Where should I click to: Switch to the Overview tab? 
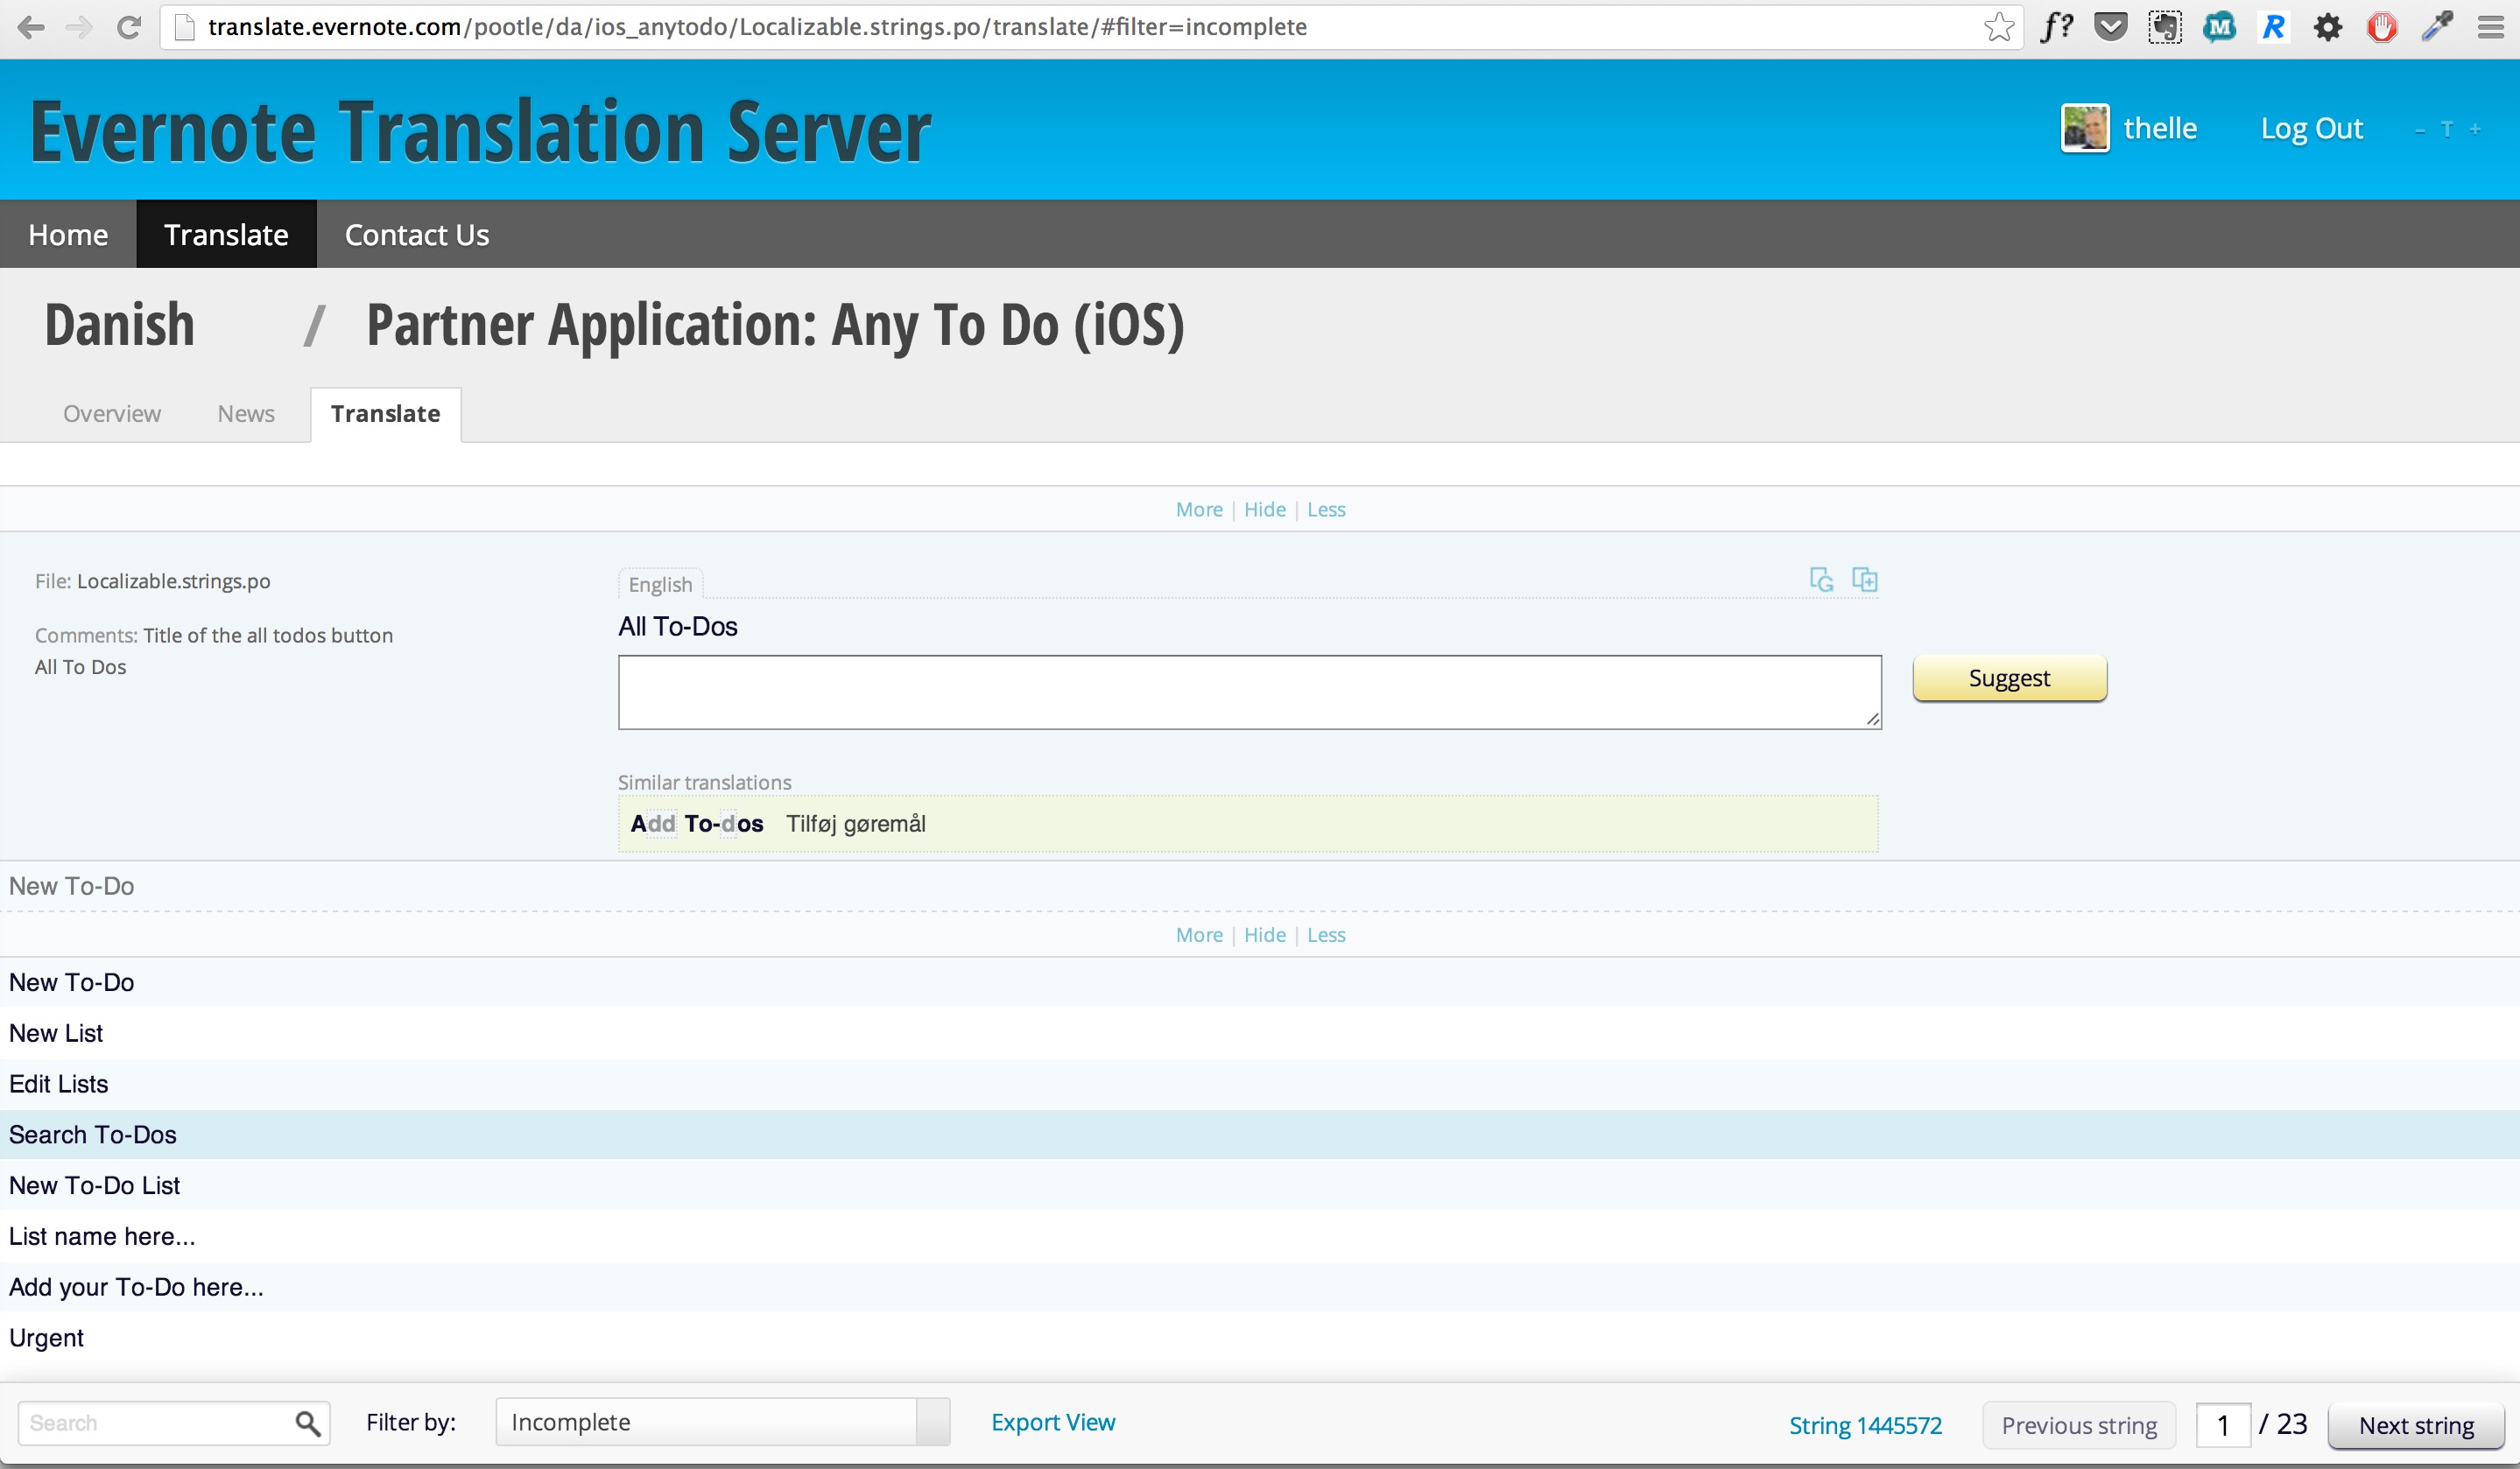click(111, 414)
